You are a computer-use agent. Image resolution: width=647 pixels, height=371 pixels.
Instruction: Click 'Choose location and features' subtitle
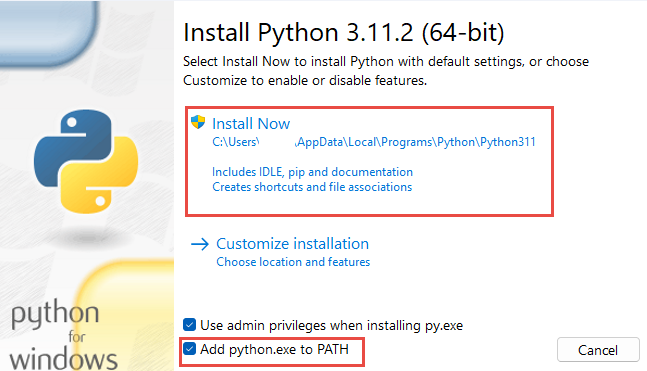pos(293,262)
